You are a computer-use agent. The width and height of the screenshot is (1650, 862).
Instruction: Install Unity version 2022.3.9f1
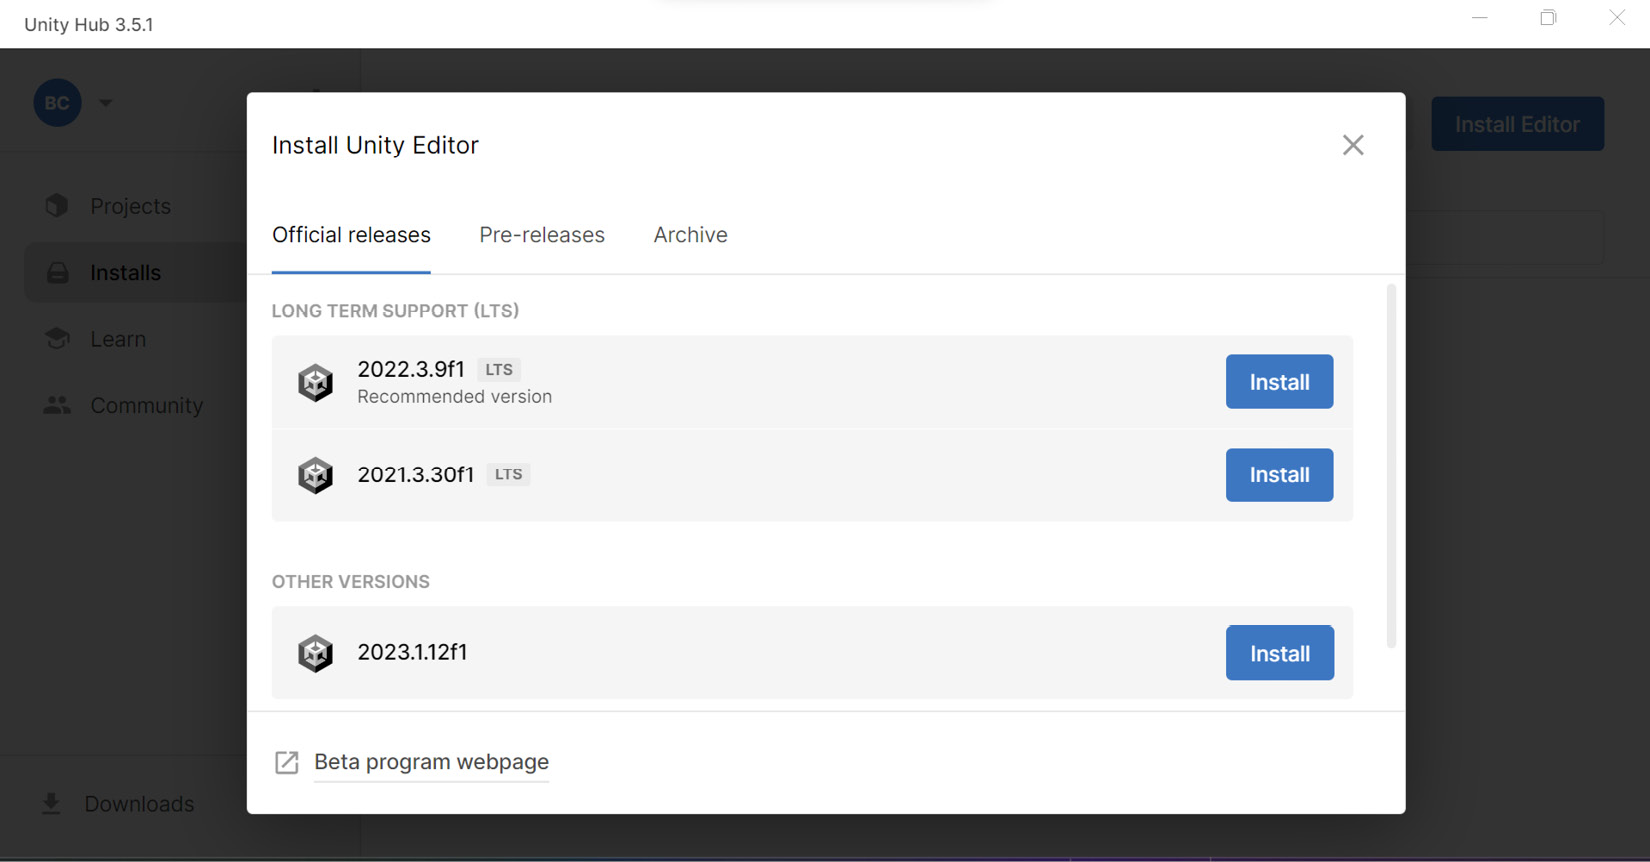[x=1279, y=382]
